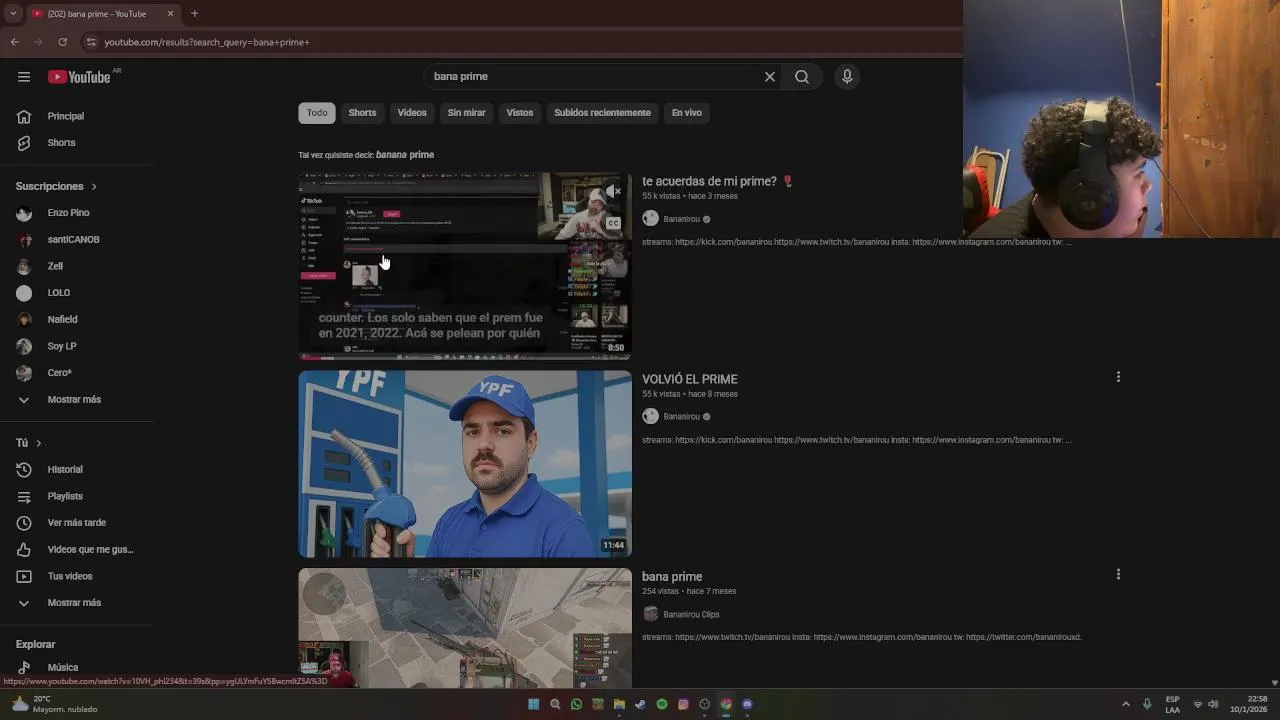
Task: Open Bananirou channel under first video
Action: coord(681,219)
